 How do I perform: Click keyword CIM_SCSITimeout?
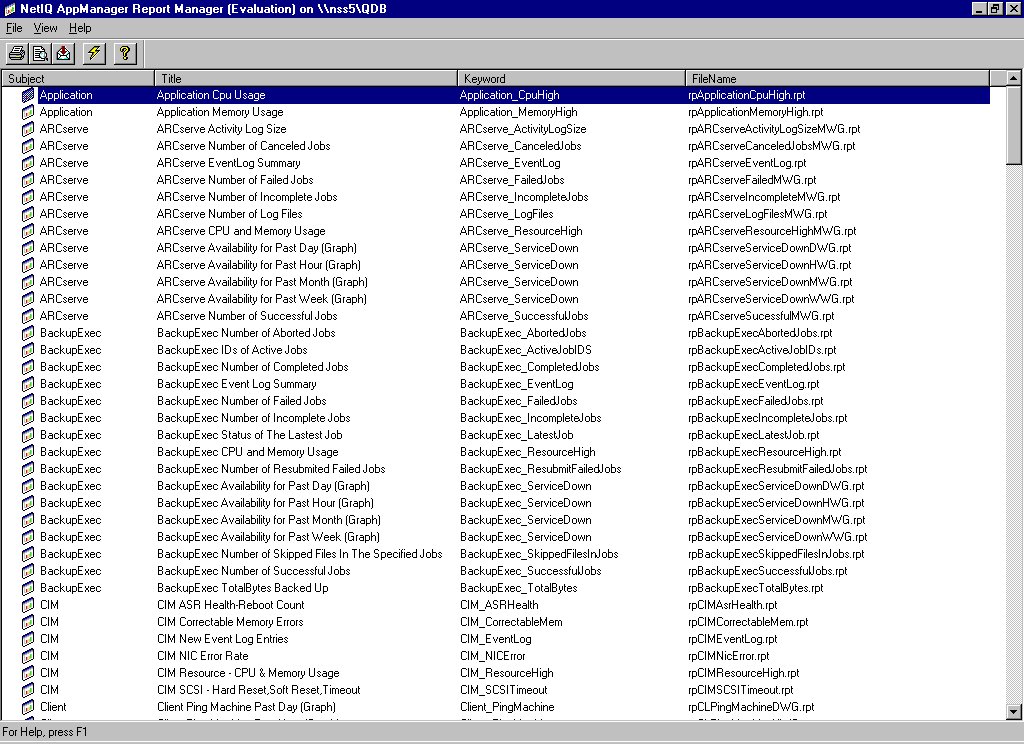pyautogui.click(x=504, y=690)
